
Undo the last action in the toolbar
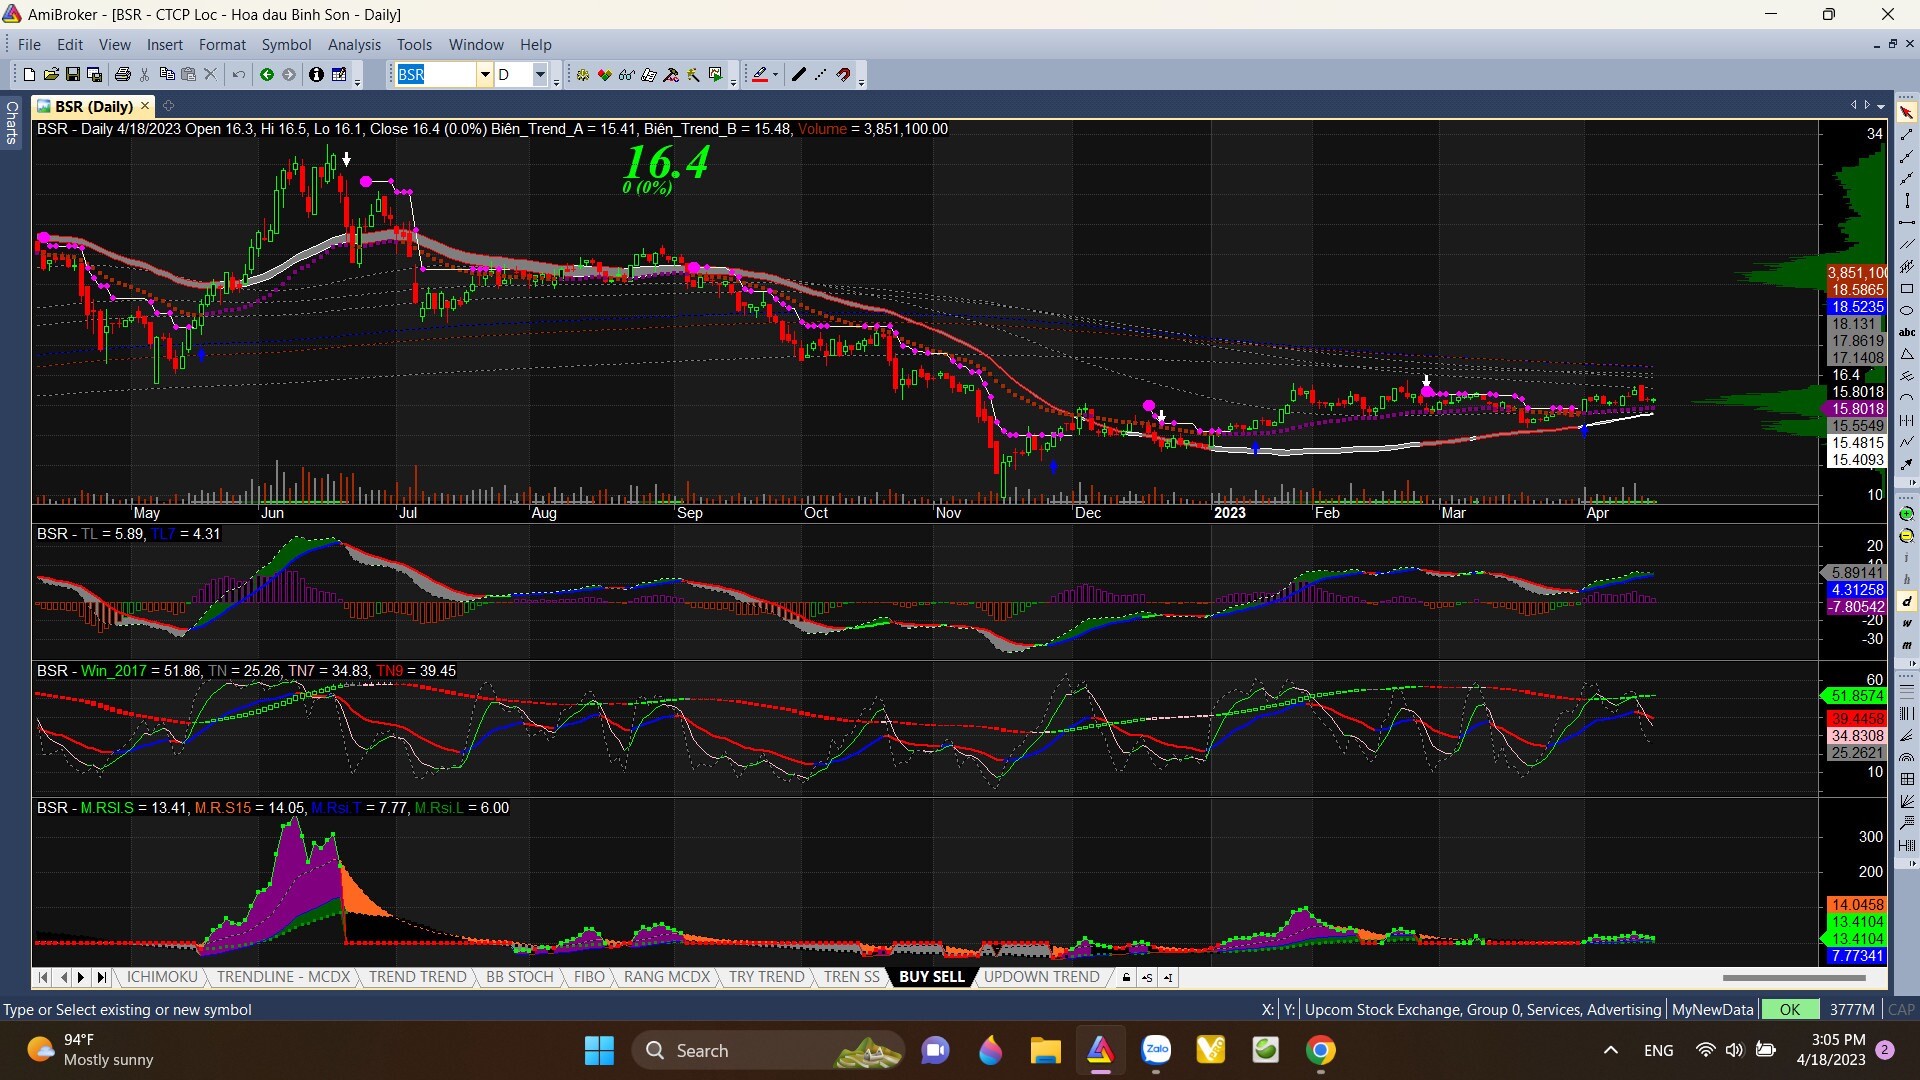click(x=238, y=75)
